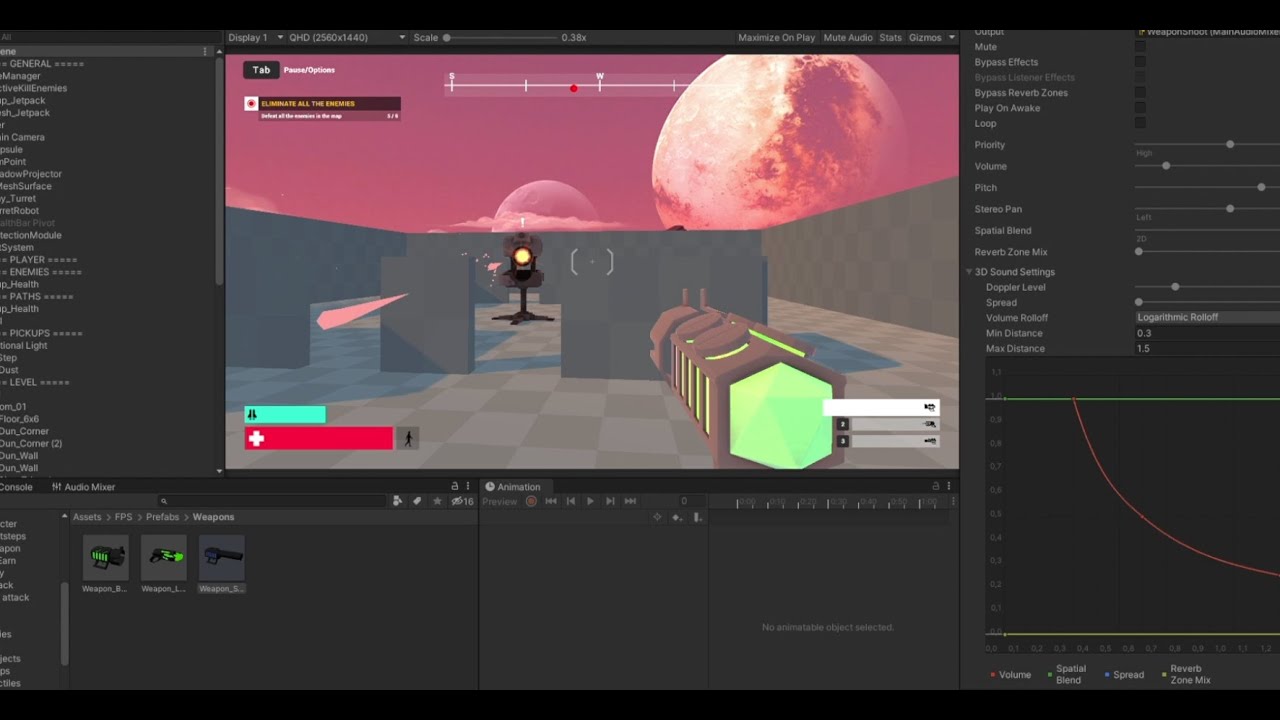Step to next keyframe in Animation

[x=610, y=501]
